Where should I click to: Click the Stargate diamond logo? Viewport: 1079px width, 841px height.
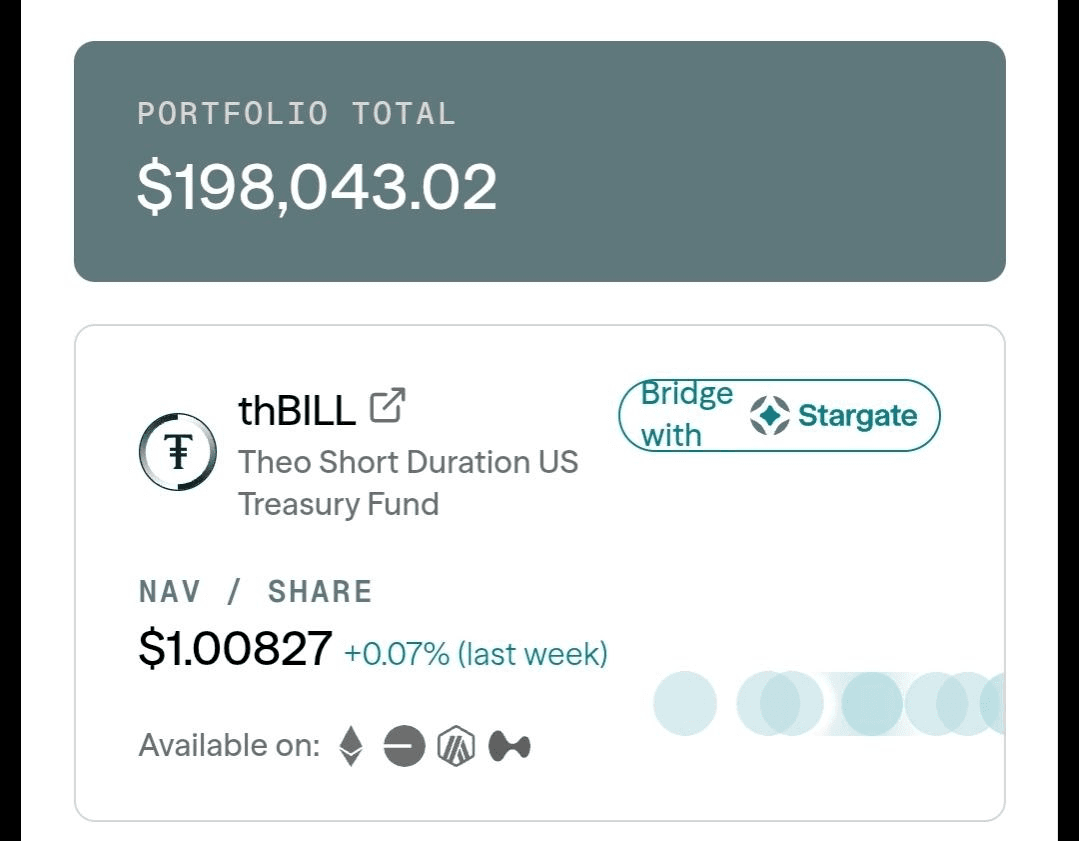coord(770,416)
